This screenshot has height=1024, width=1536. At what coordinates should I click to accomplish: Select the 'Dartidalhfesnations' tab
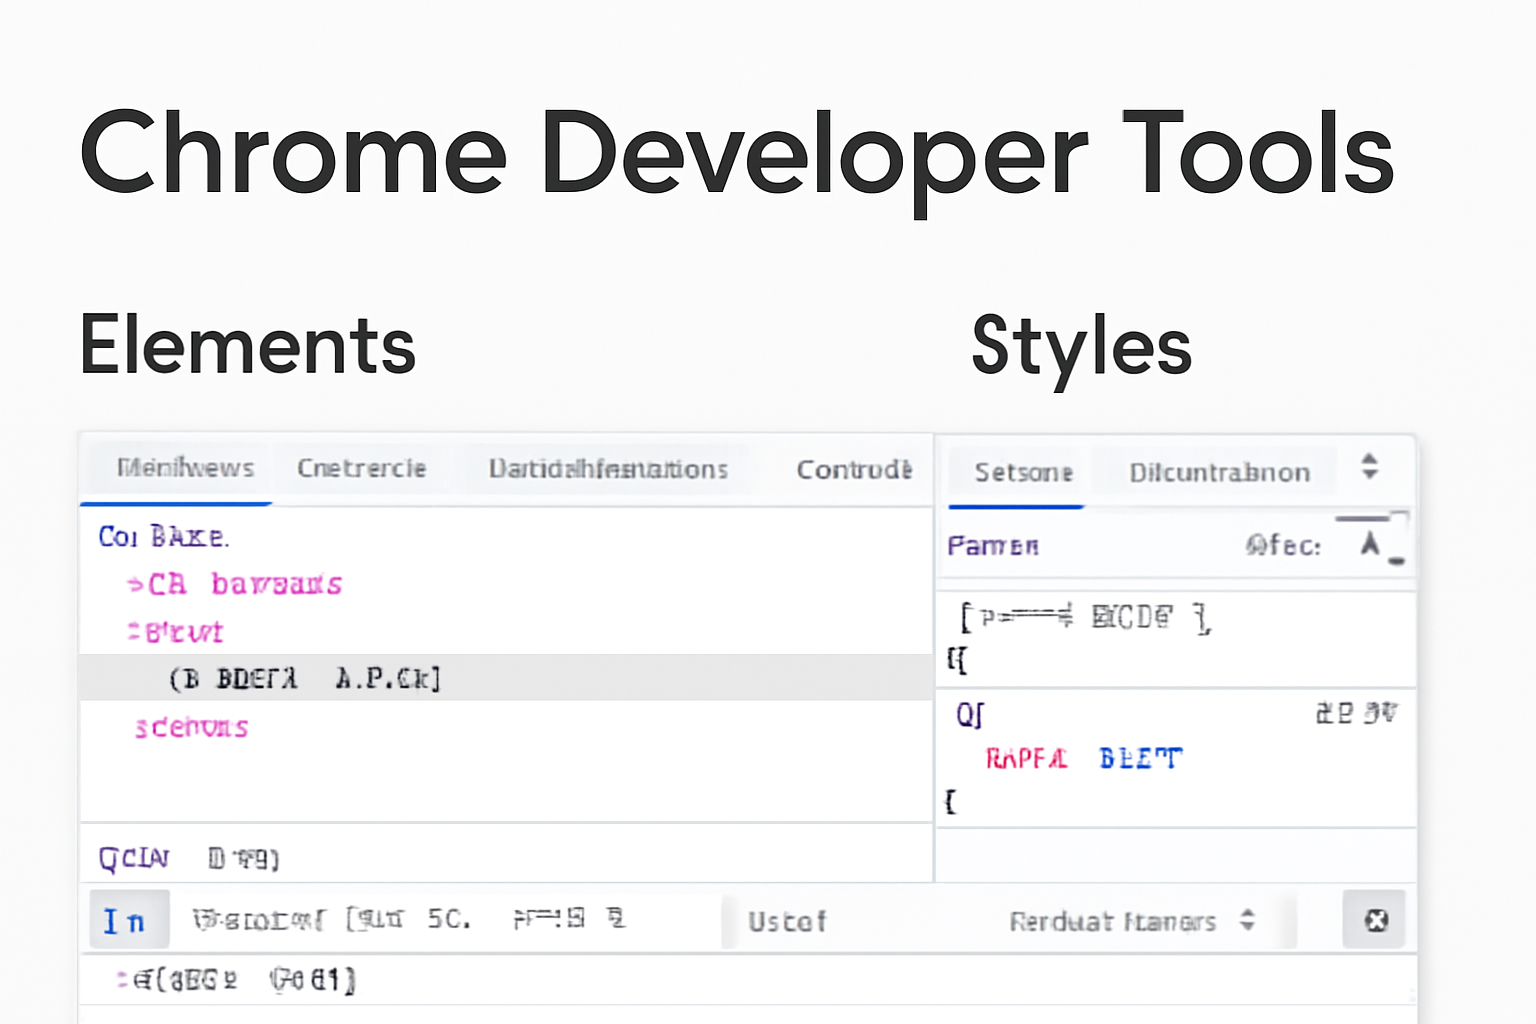click(608, 469)
